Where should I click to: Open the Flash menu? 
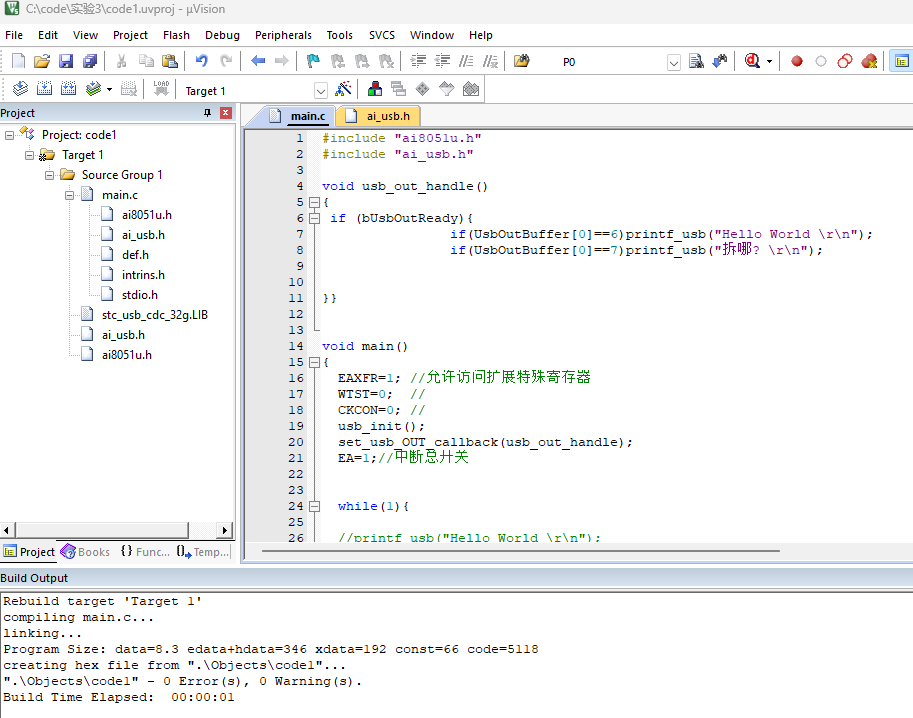tap(176, 35)
